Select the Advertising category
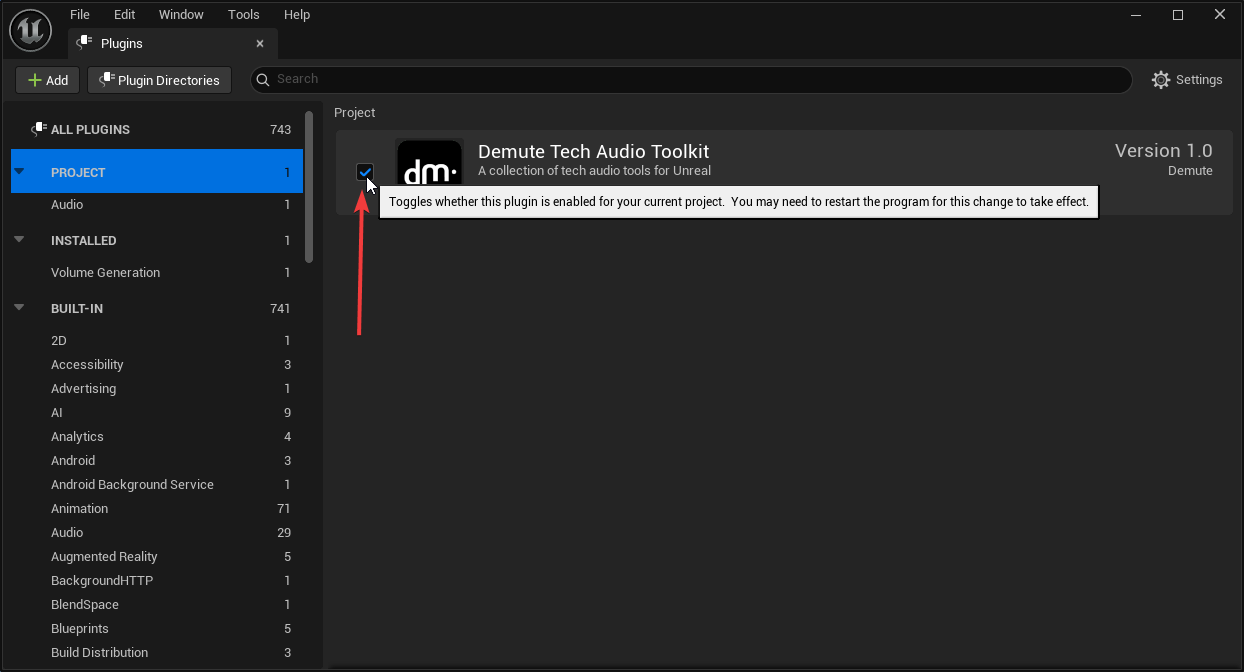This screenshot has width=1244, height=672. coord(157,389)
